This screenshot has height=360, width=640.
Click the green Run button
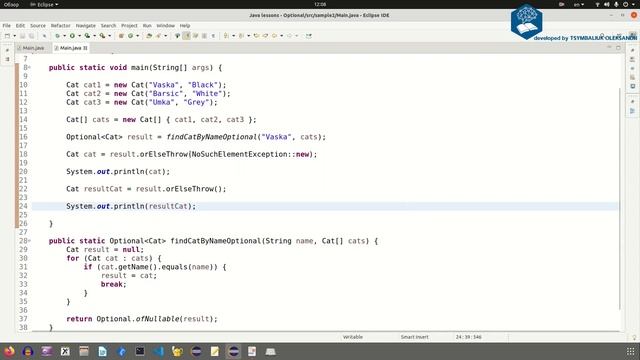(x=72, y=36)
